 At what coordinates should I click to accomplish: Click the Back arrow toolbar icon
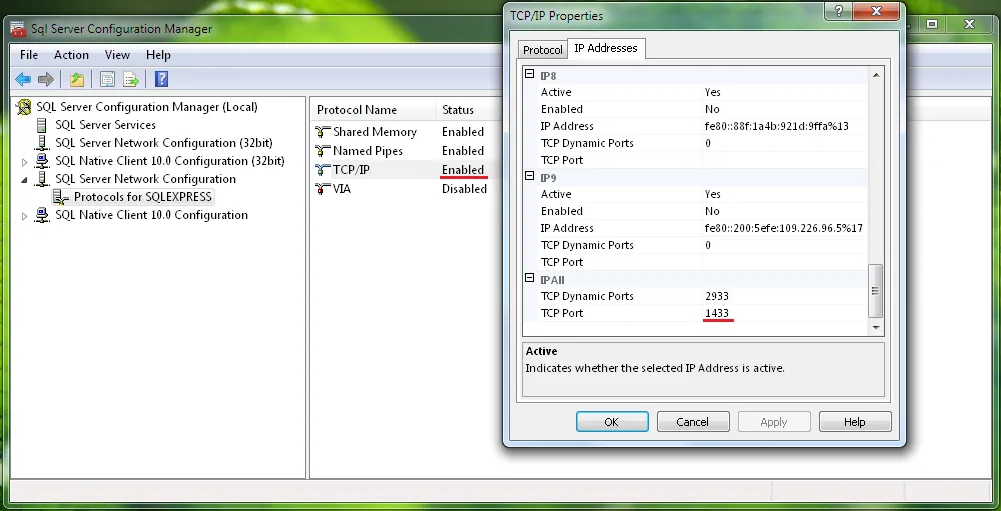23,79
